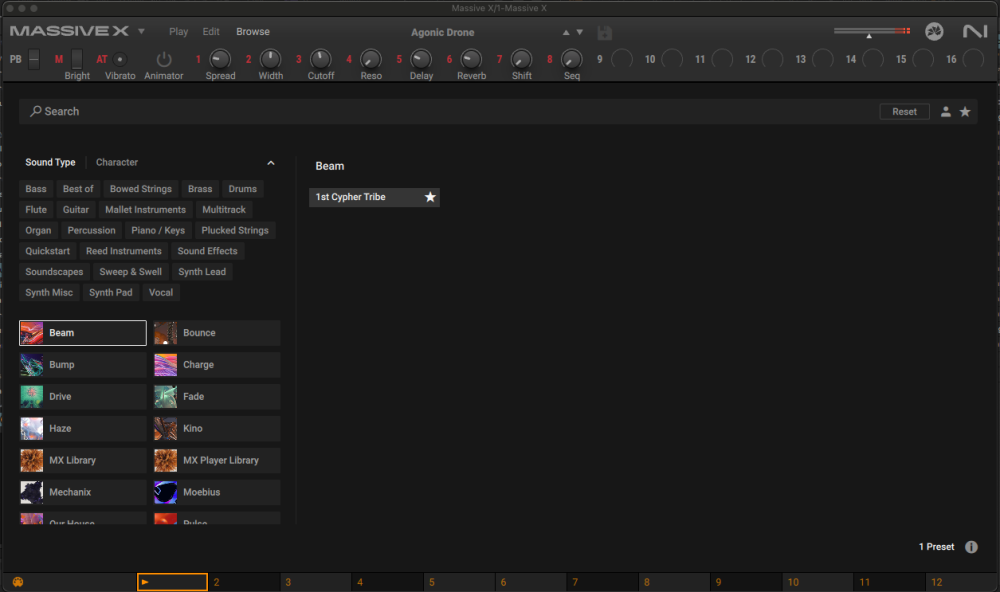Screen dimensions: 1000x592
Task: Show preset info with the info icon
Action: coord(971,547)
